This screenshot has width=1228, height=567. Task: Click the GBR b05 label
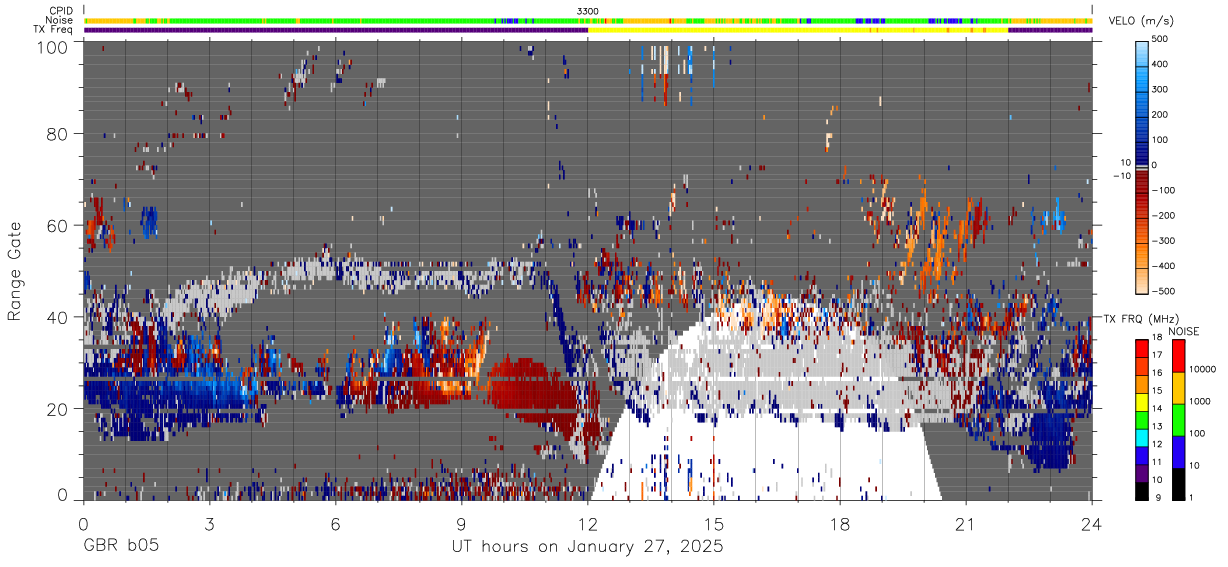coord(120,547)
